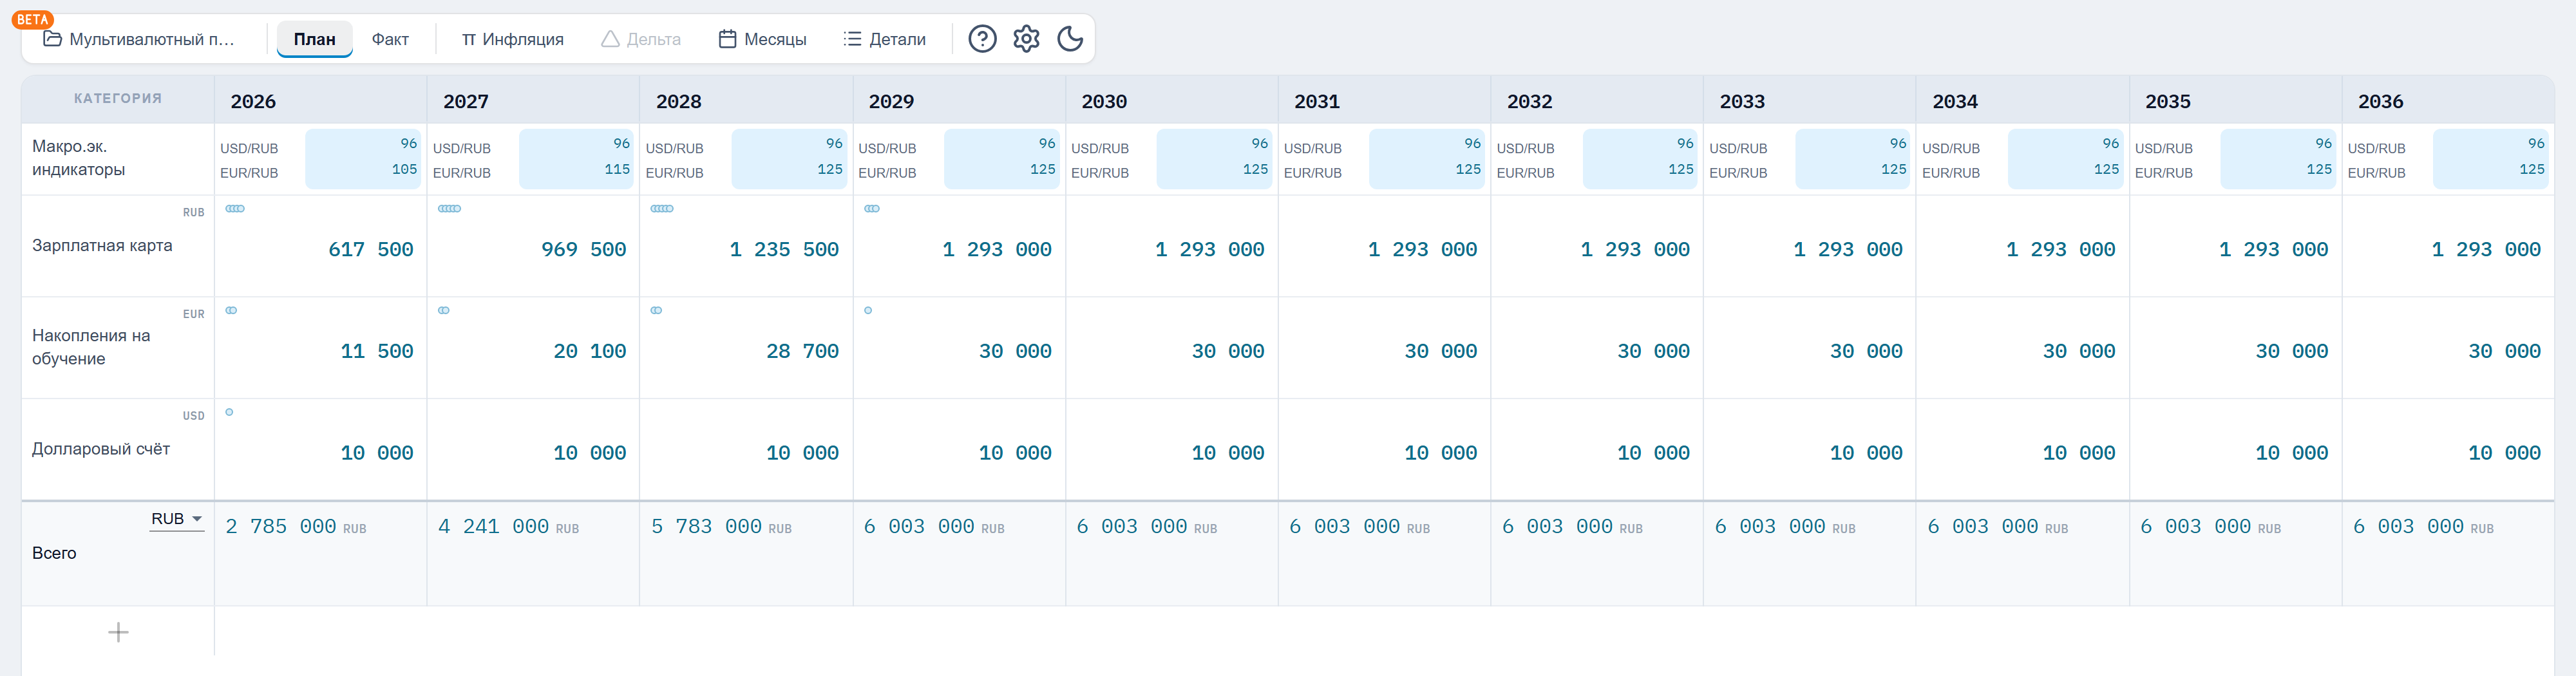The width and height of the screenshot is (2576, 676).
Task: Switch to dark mode moon icon
Action: 1070,39
